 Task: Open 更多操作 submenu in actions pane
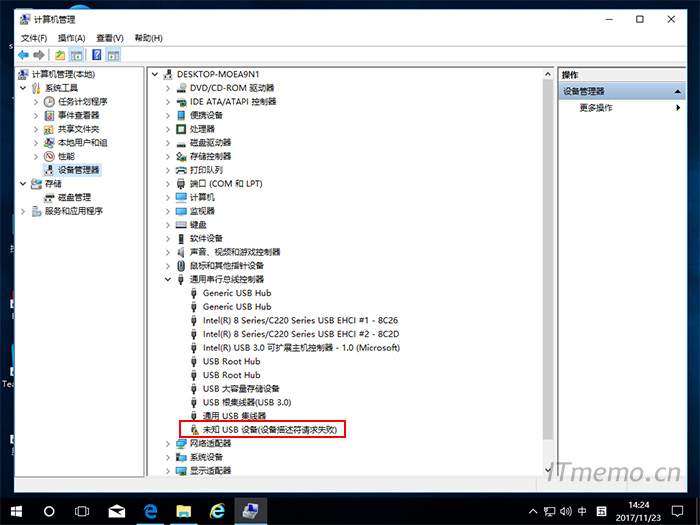coord(622,108)
